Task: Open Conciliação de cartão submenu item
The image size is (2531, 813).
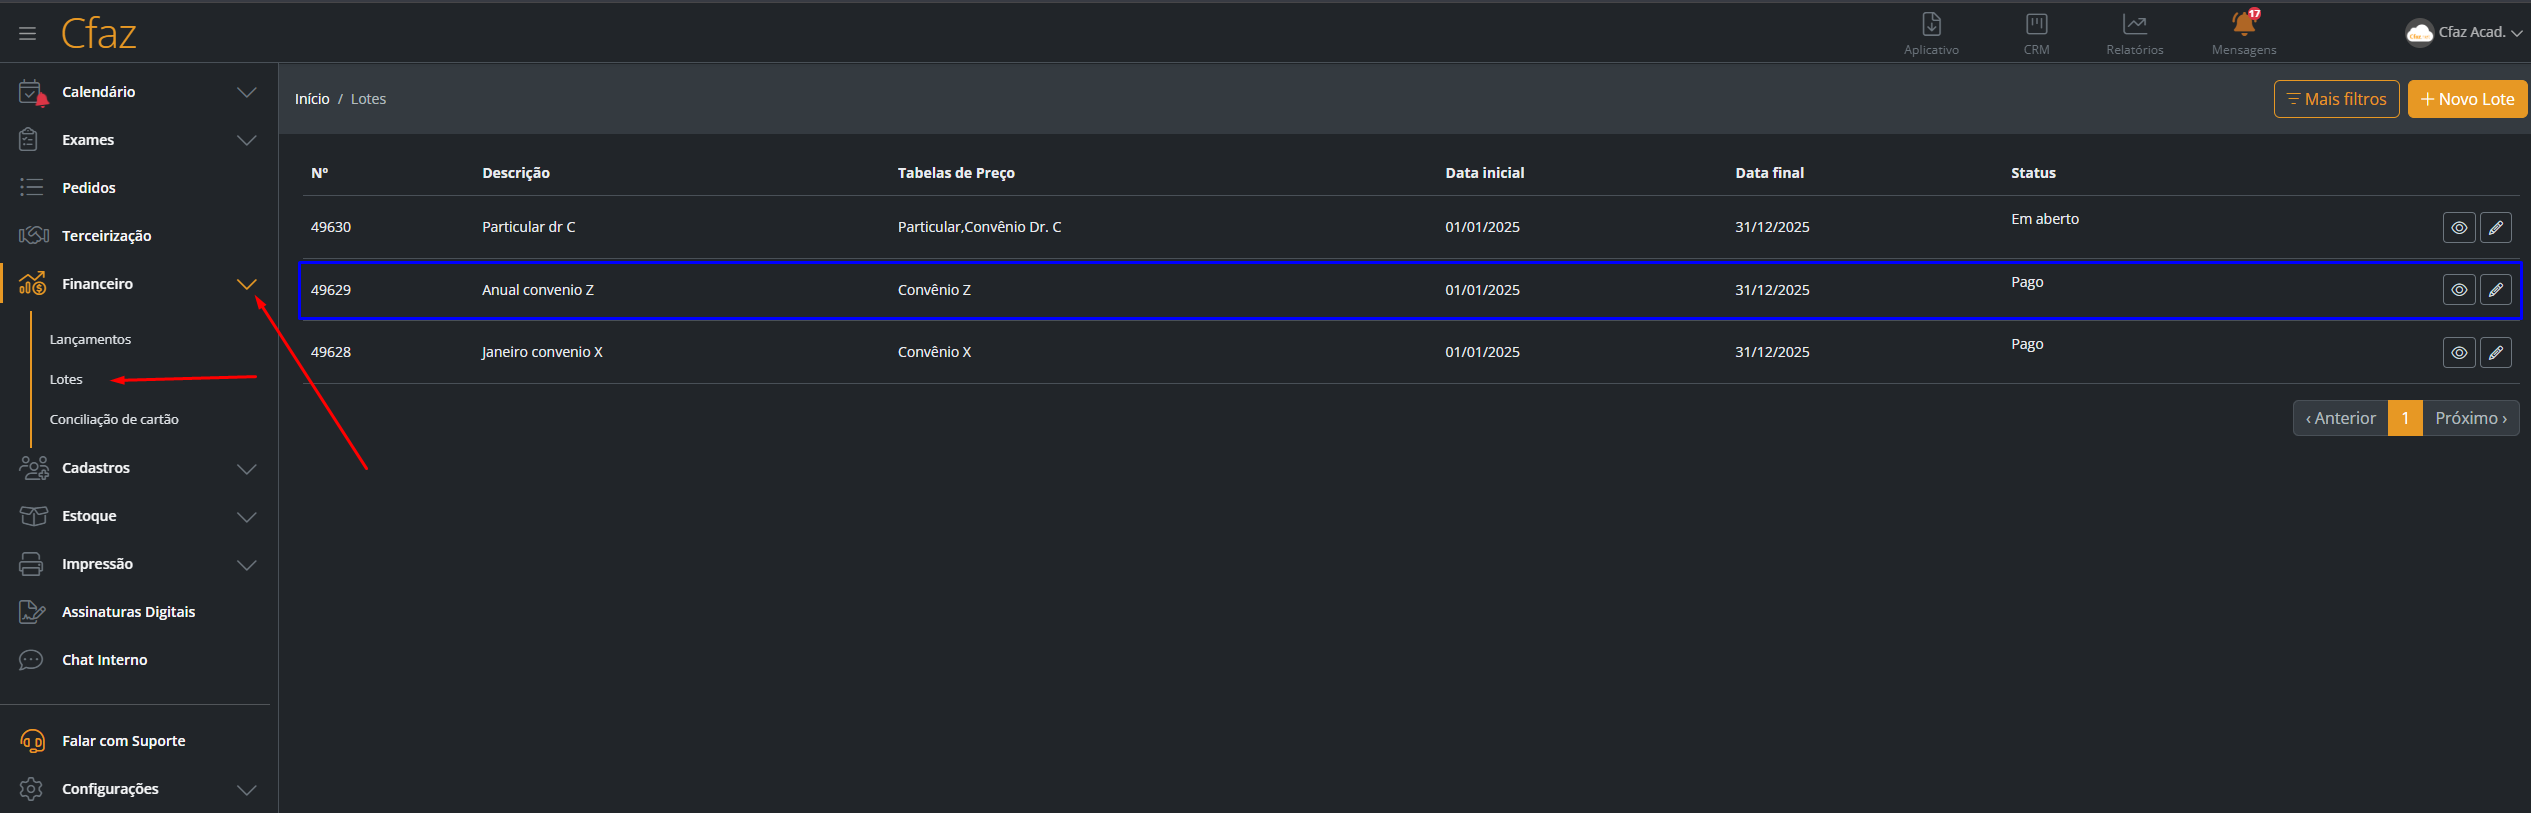Action: 114,420
